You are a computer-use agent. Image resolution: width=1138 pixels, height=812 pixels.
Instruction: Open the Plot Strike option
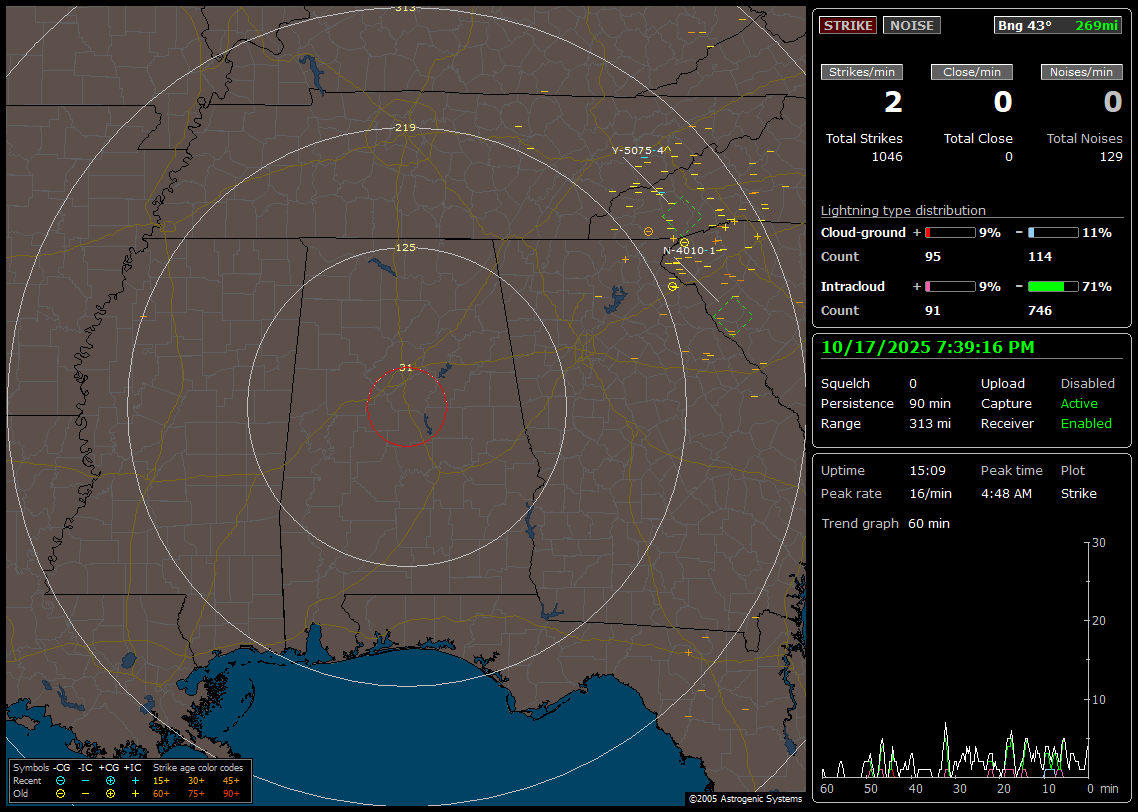pyautogui.click(x=1078, y=494)
